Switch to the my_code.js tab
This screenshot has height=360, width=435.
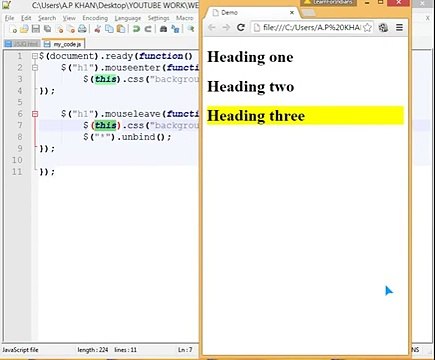63,44
